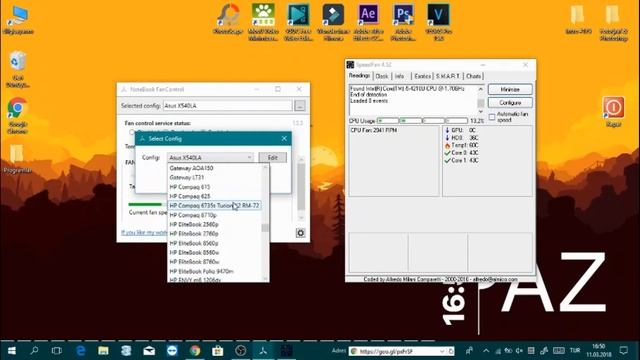Viewport: 640px width, 360px height.
Task: Select HP Compaq 625 from config list
Action: 215,196
